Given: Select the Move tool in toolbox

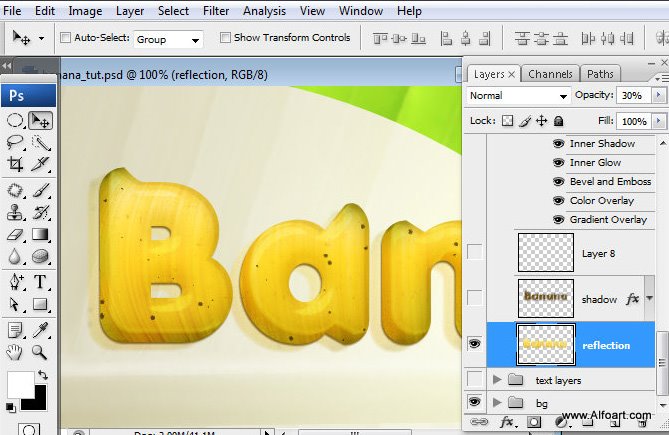Looking at the screenshot, I should click(x=41, y=121).
